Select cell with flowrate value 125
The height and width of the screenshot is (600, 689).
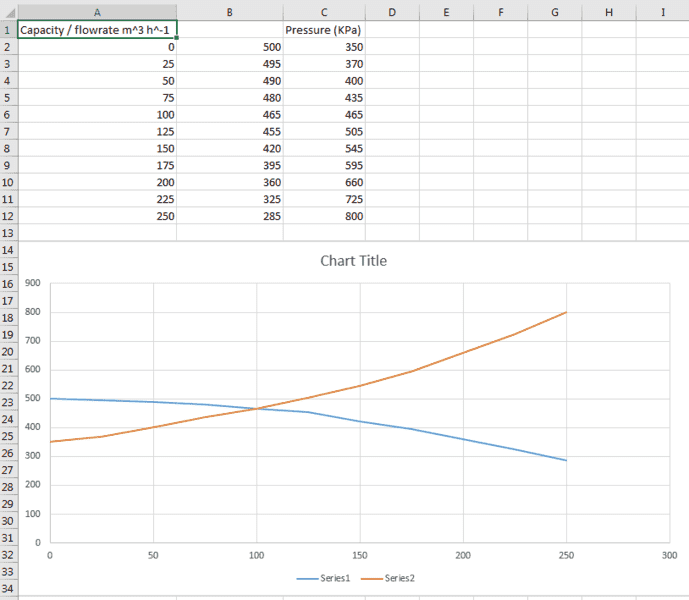coord(97,131)
